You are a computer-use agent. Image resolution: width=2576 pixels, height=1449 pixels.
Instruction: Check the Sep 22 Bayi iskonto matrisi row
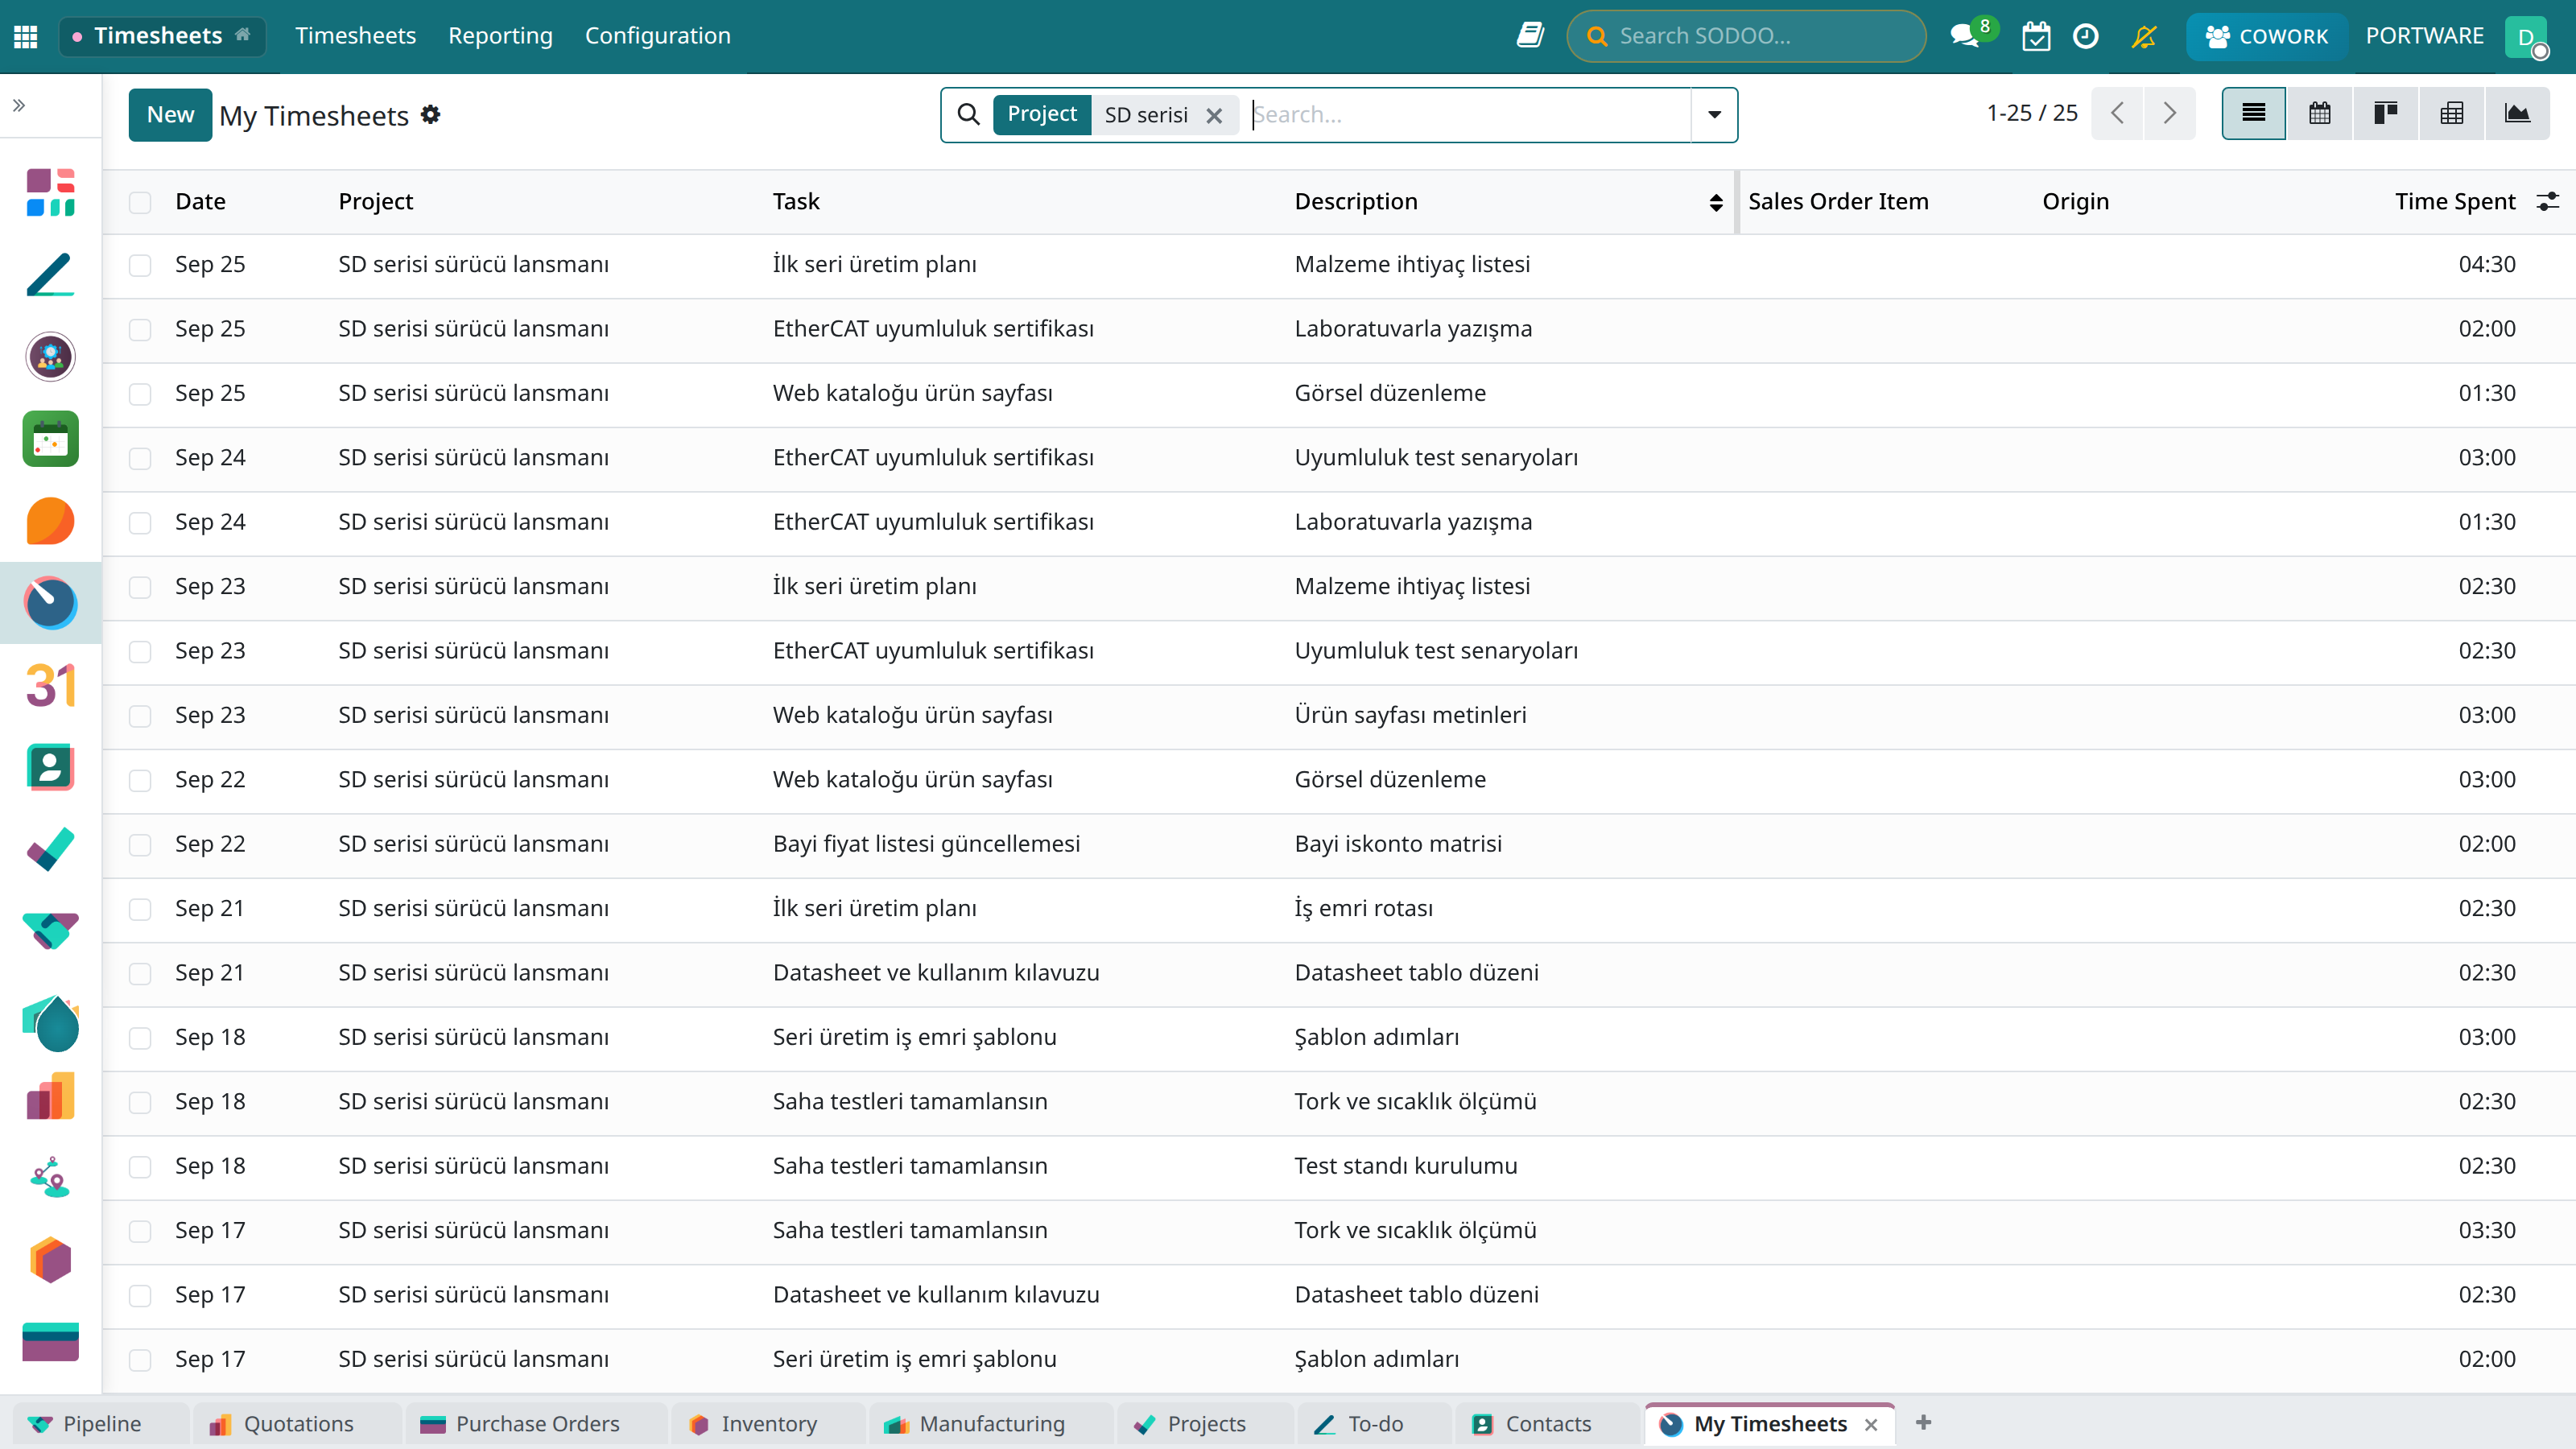coord(140,845)
